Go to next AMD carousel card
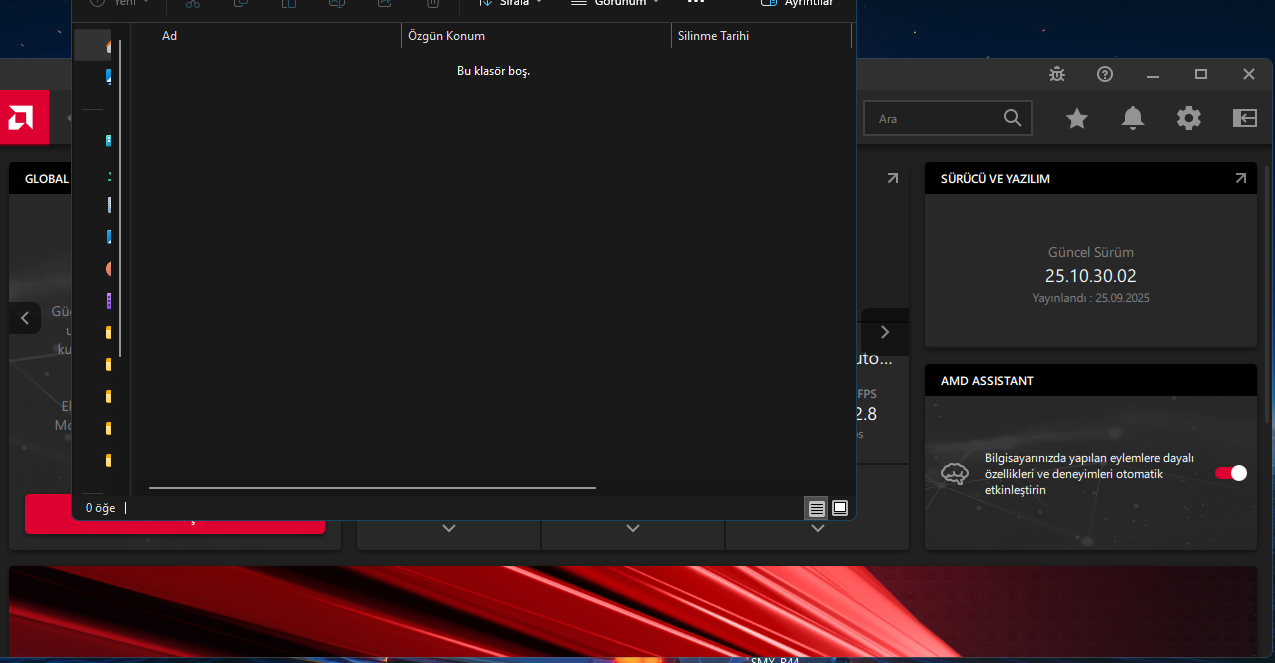Viewport: 1275px width, 663px height. click(x=884, y=332)
